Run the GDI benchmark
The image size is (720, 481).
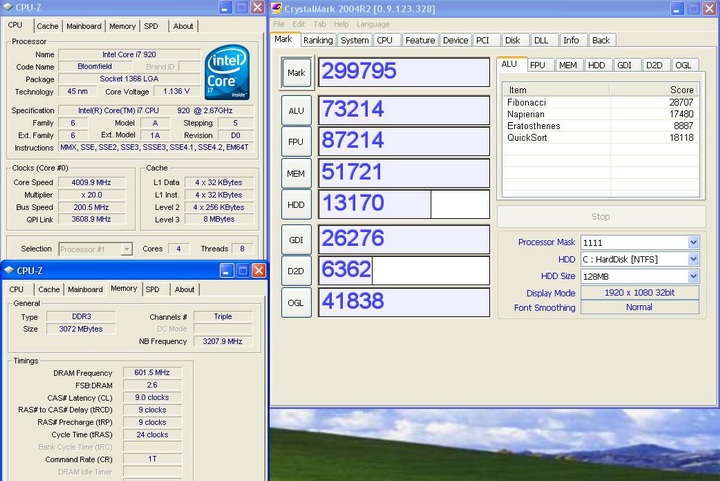tap(296, 240)
